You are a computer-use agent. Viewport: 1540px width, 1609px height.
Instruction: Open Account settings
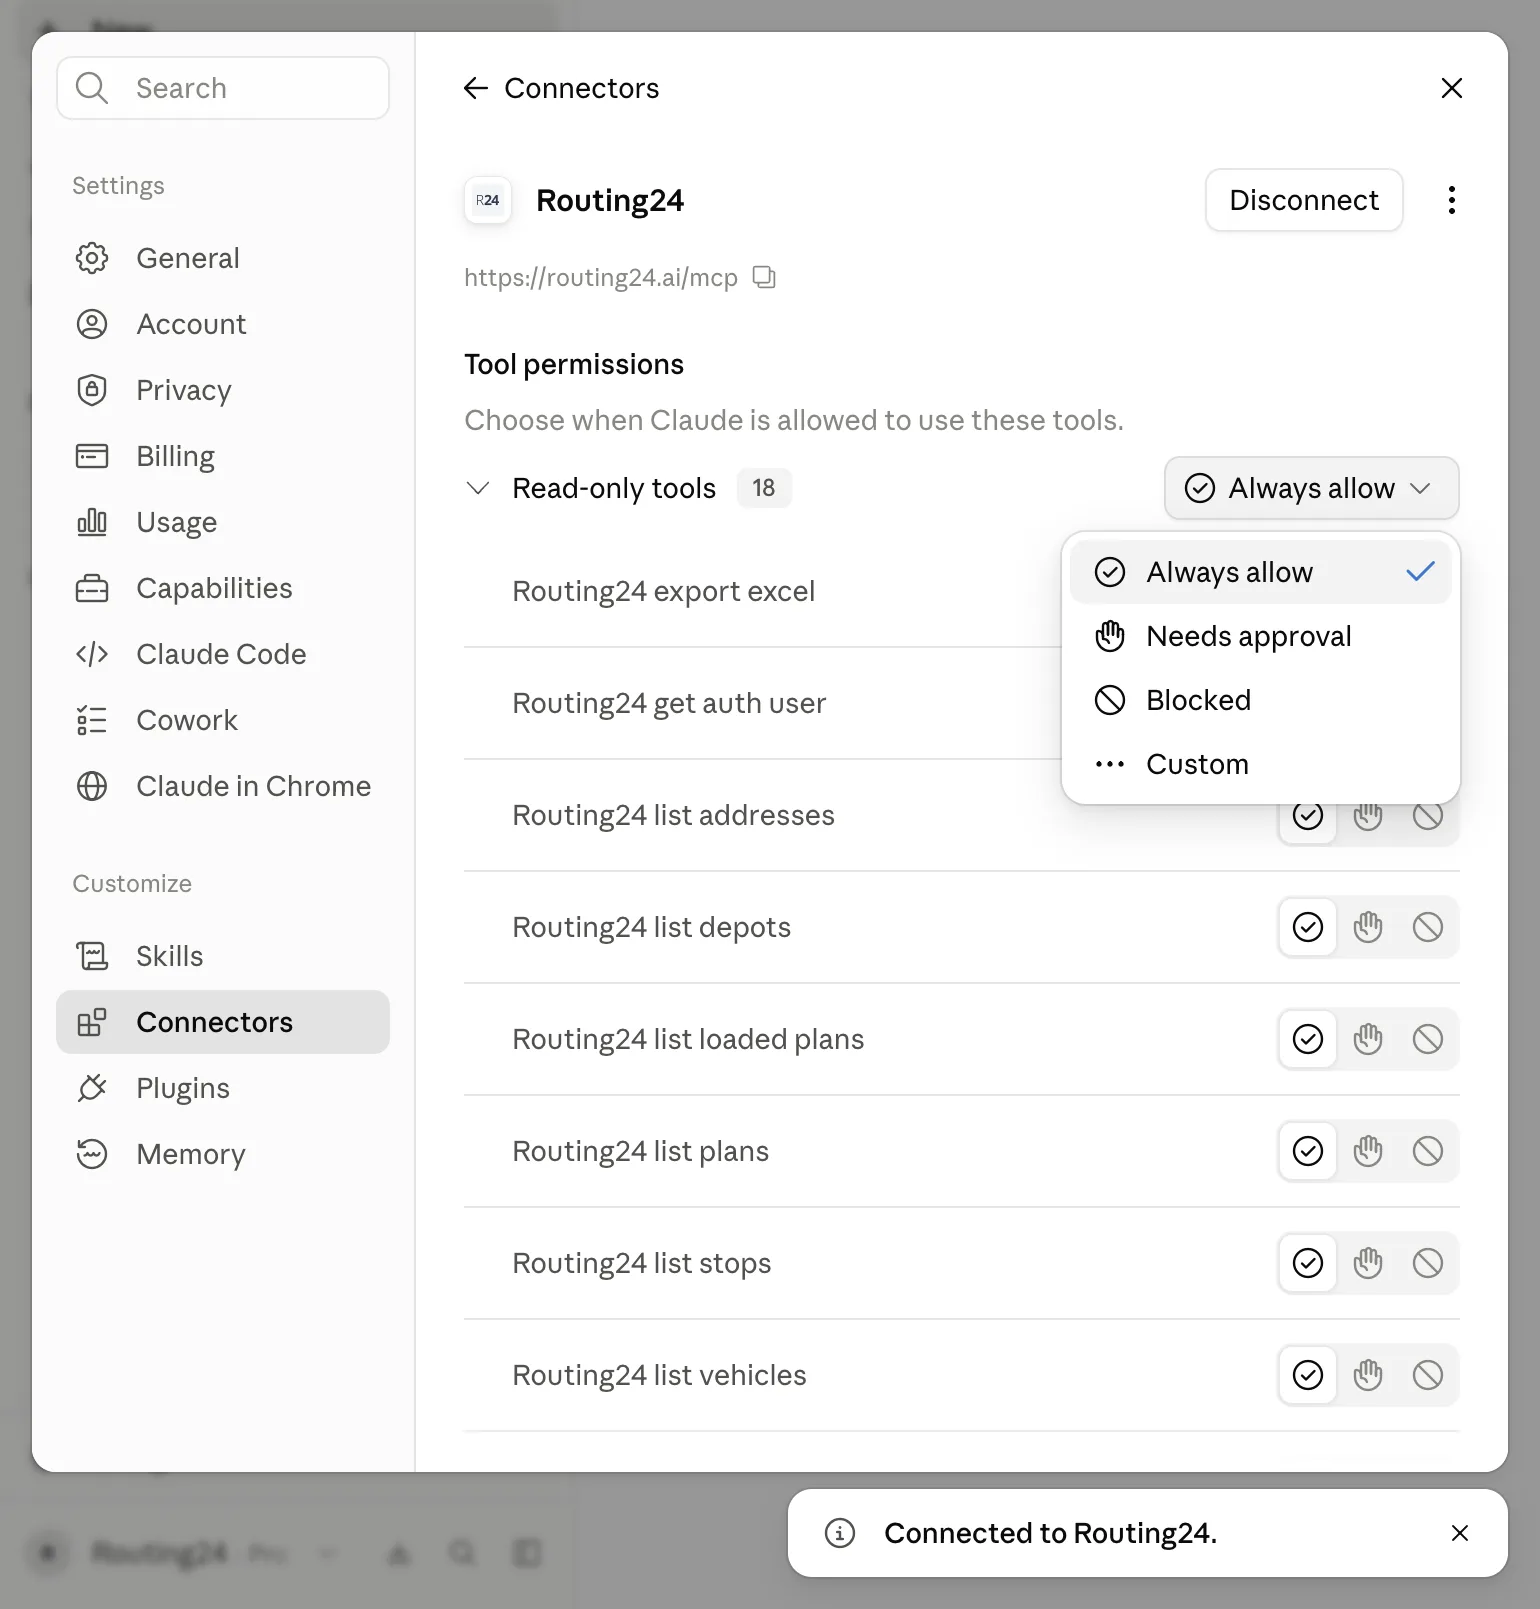click(223, 324)
